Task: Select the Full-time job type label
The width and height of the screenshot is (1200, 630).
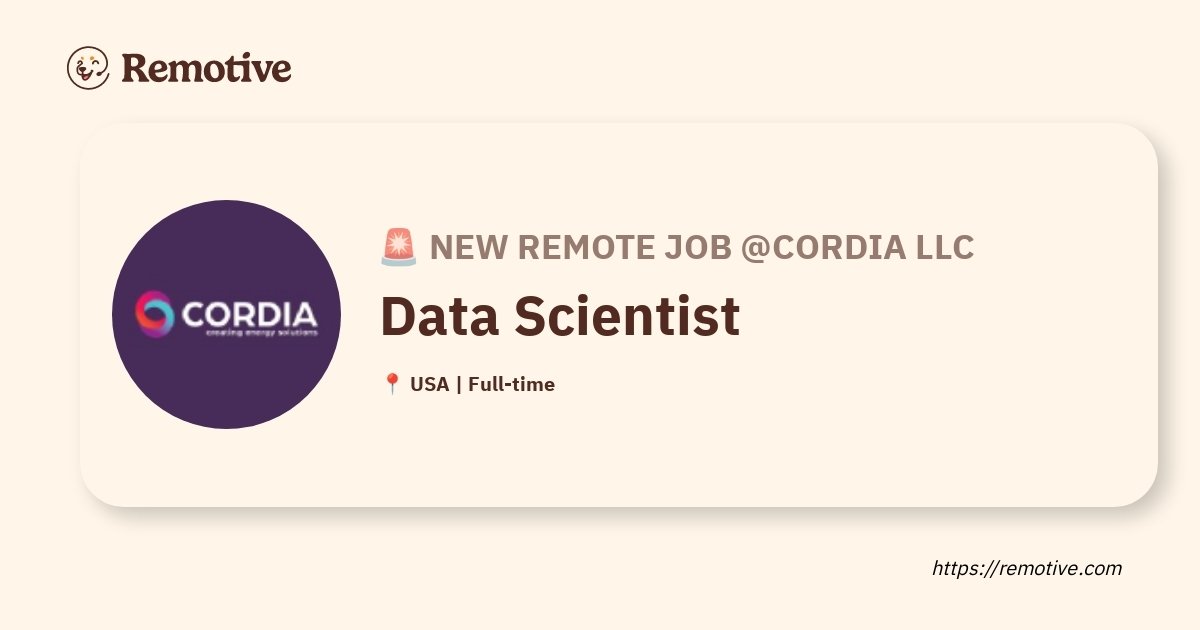Action: coord(511,384)
